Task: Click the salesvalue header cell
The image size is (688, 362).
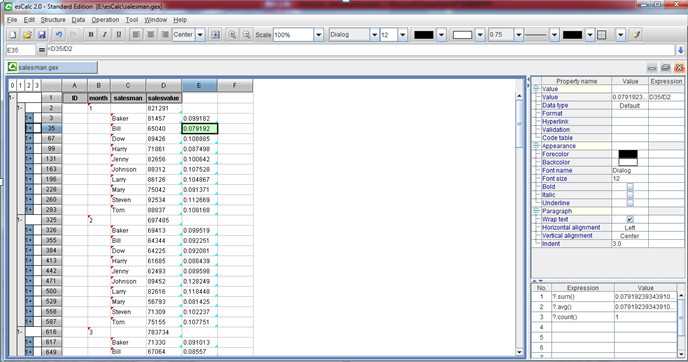Action: 164,98
